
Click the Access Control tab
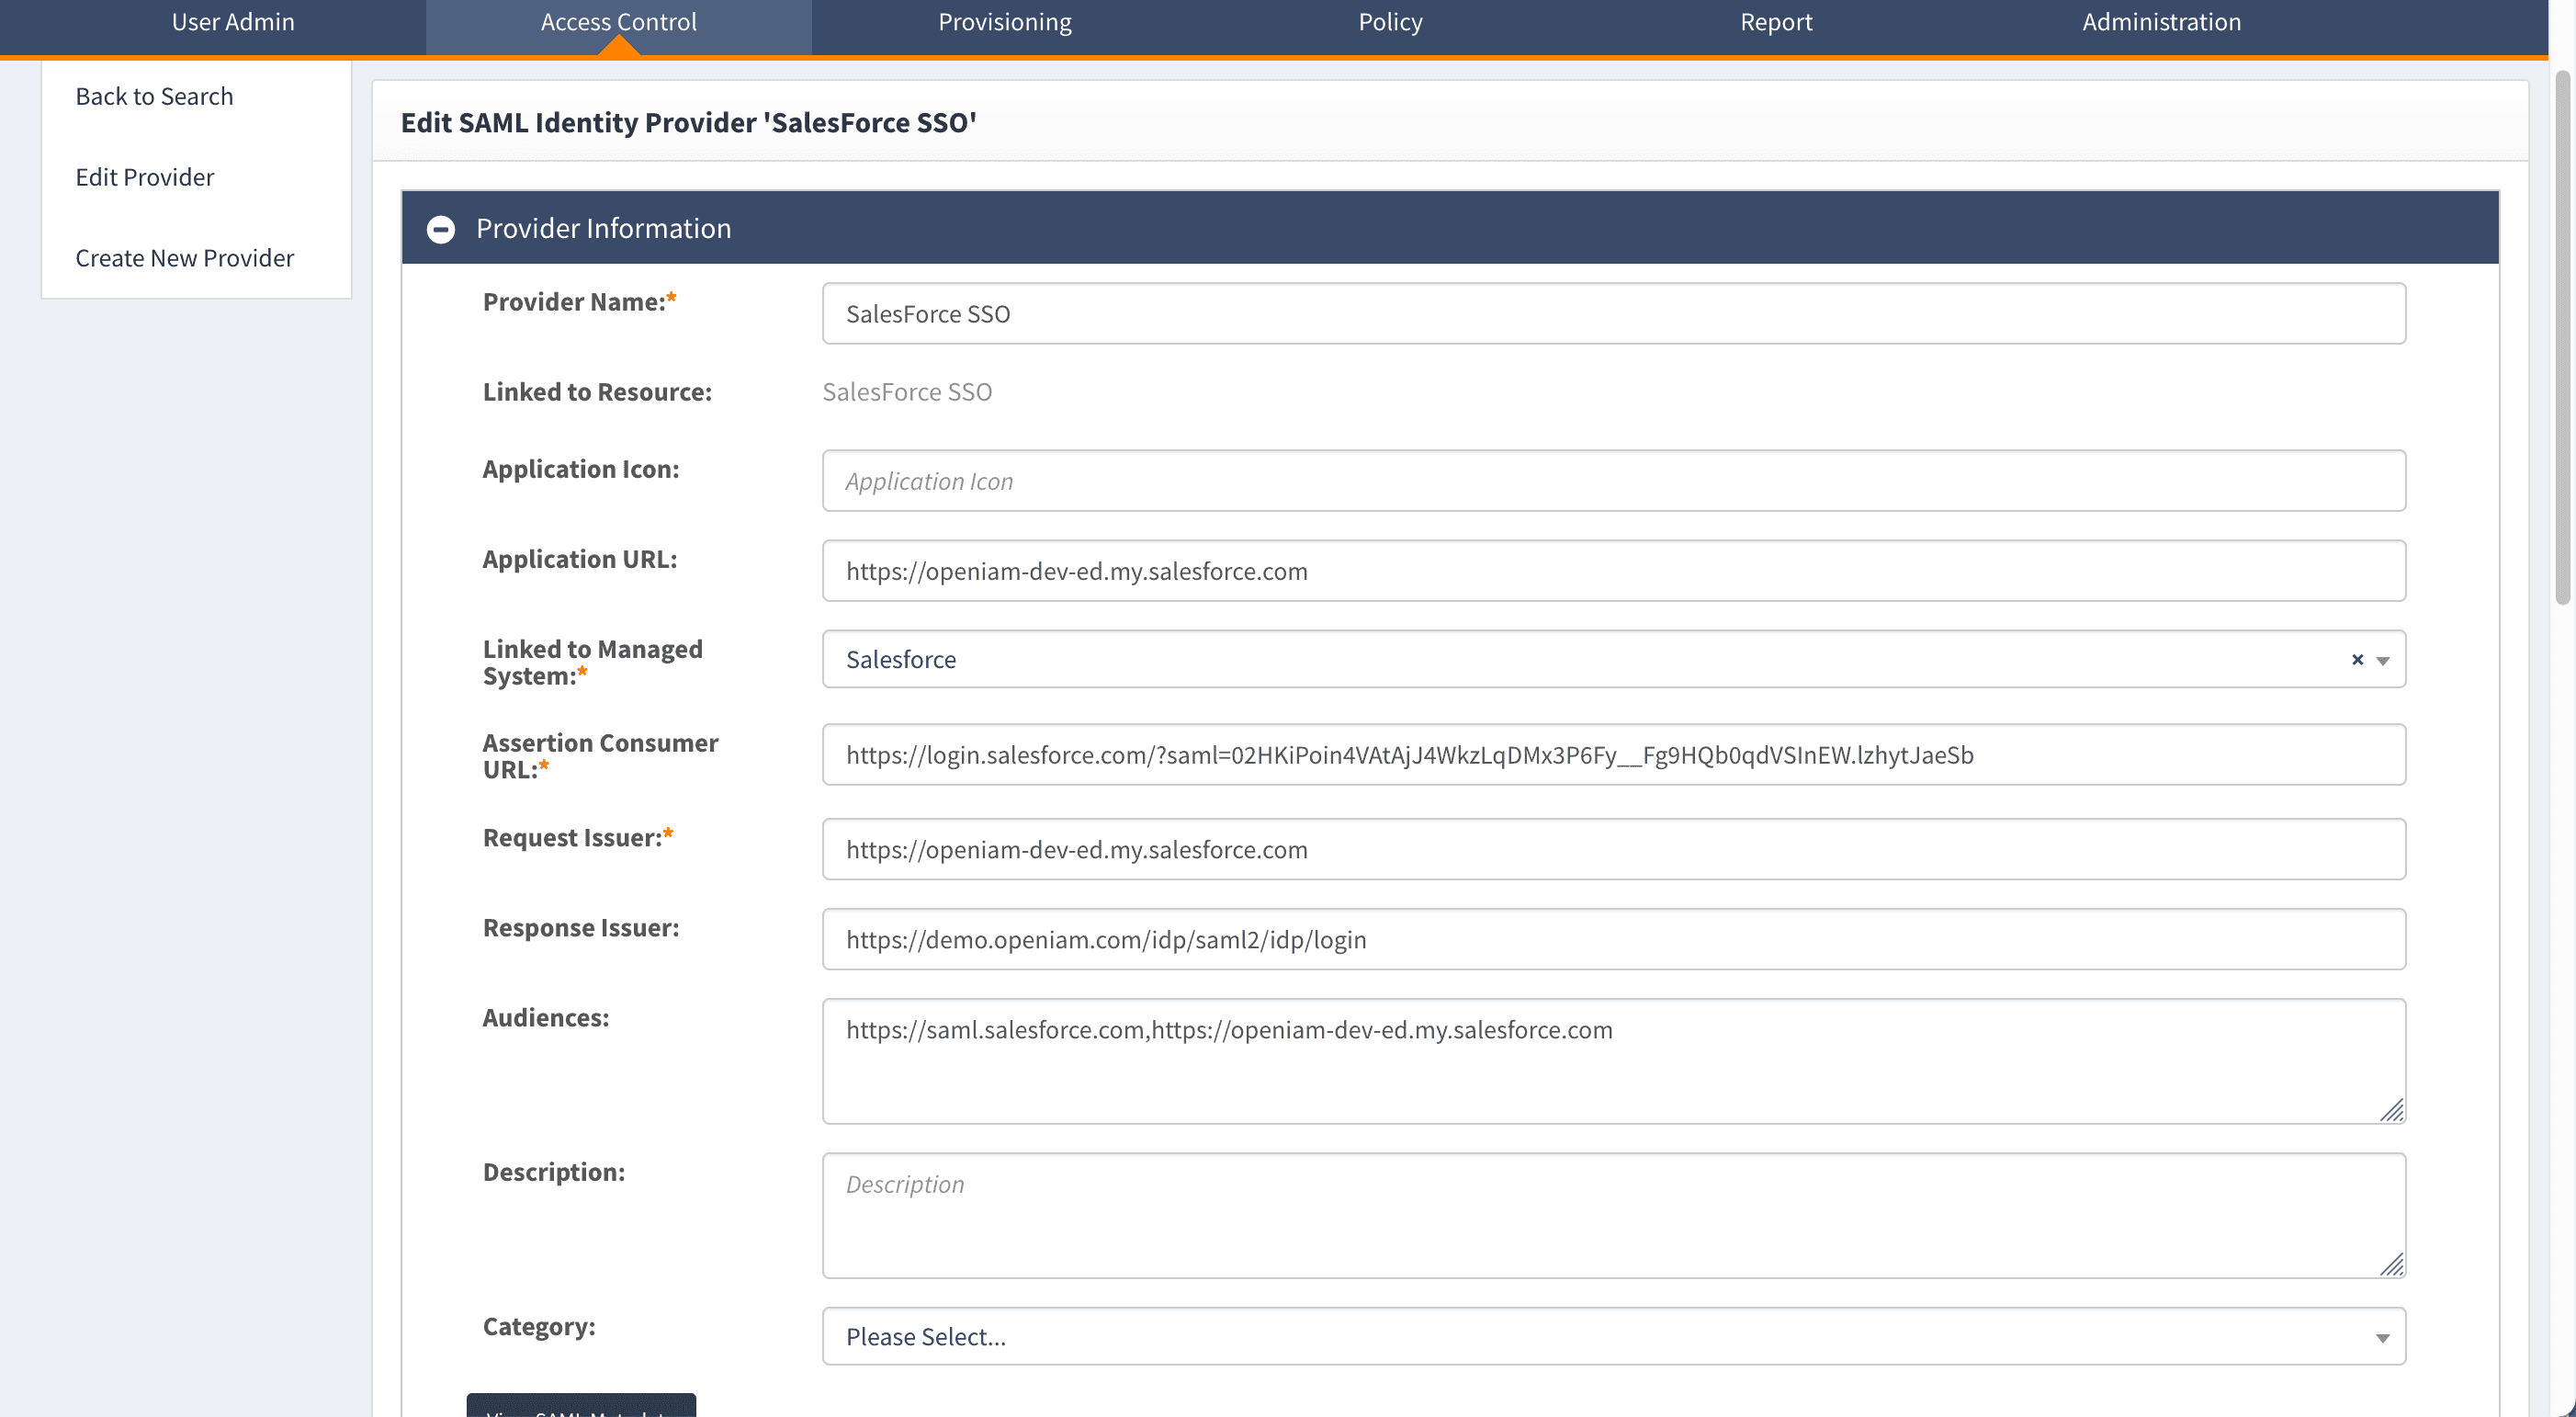coord(618,22)
